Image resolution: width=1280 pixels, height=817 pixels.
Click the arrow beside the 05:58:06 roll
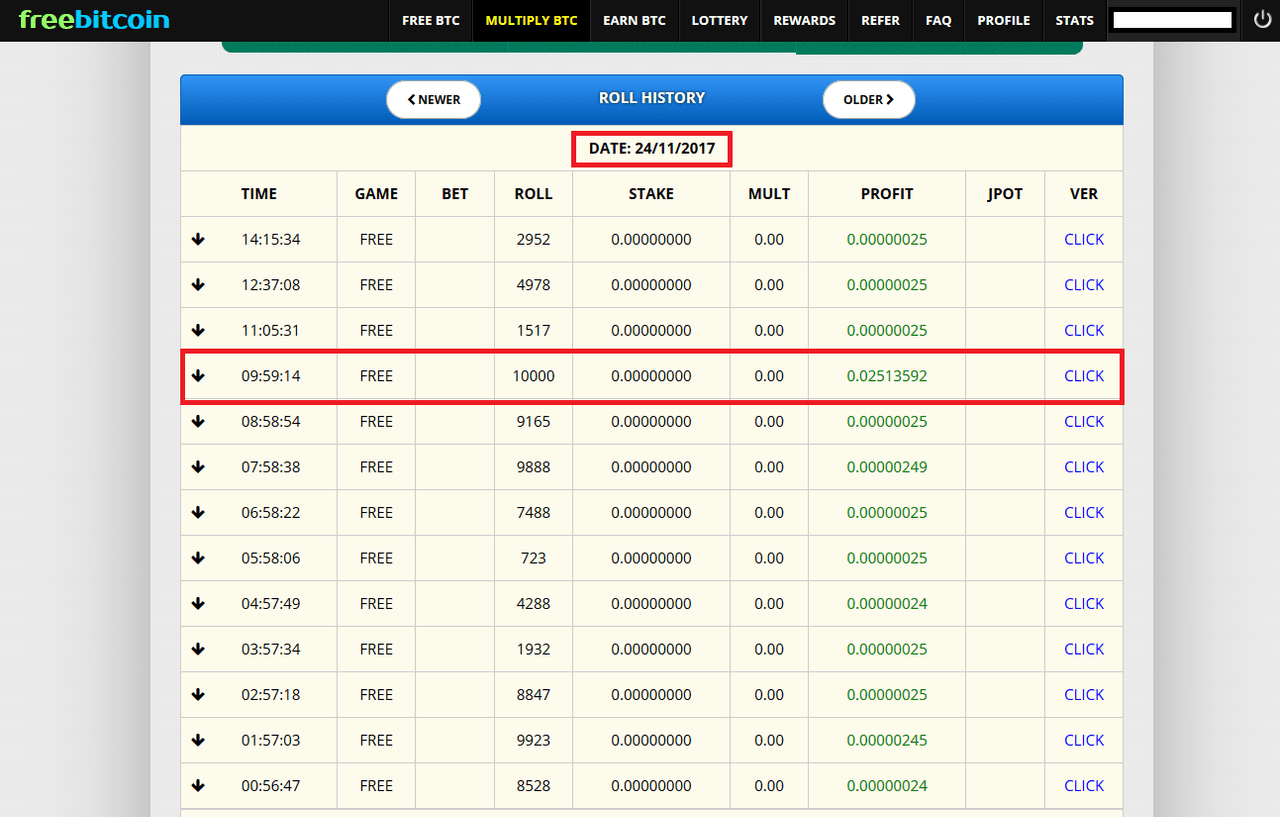(198, 558)
